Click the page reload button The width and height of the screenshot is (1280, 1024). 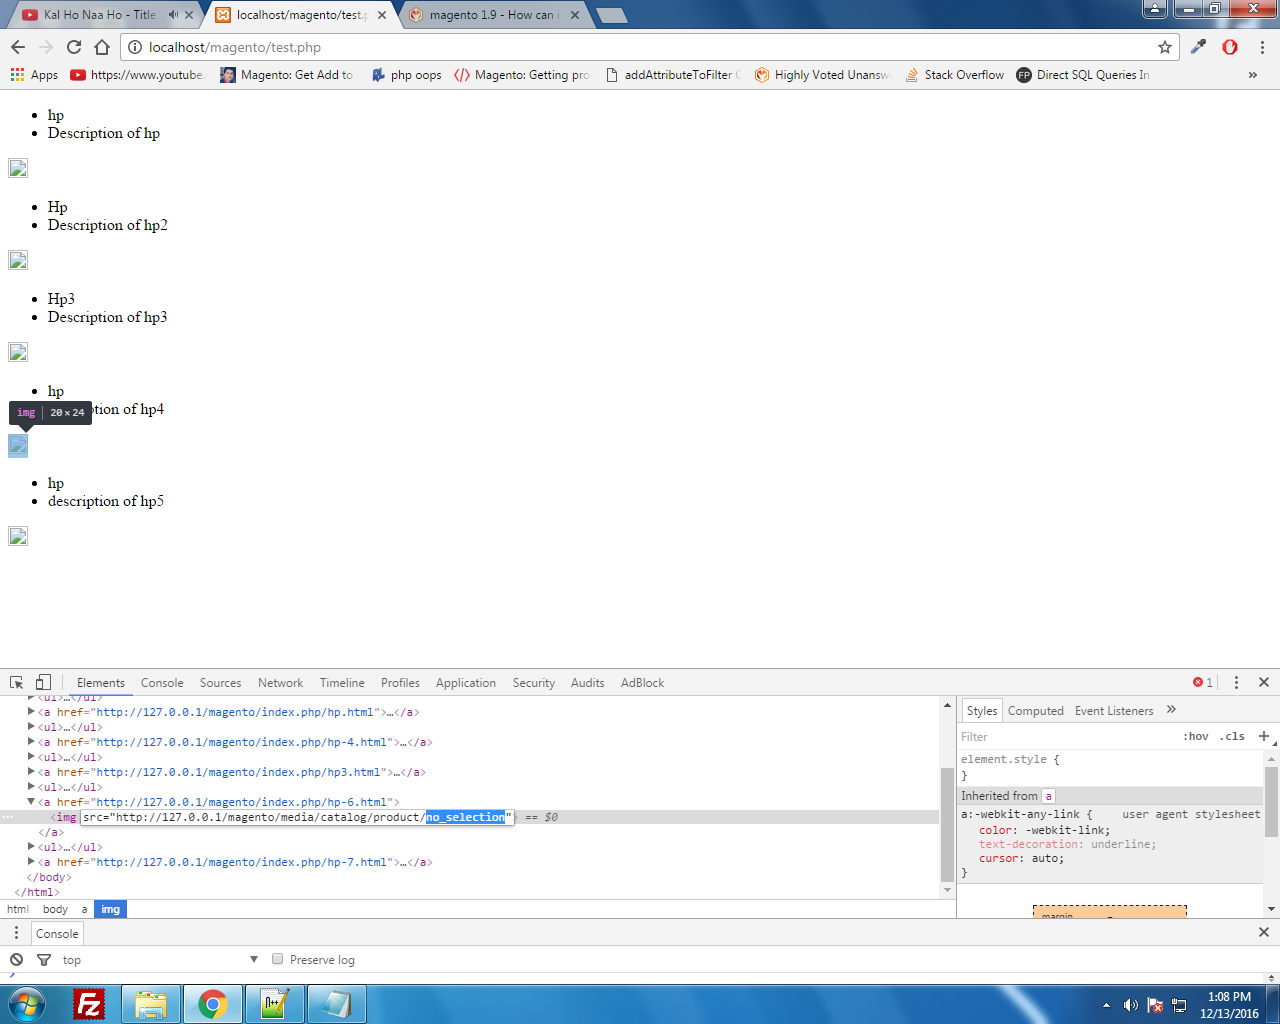(74, 47)
